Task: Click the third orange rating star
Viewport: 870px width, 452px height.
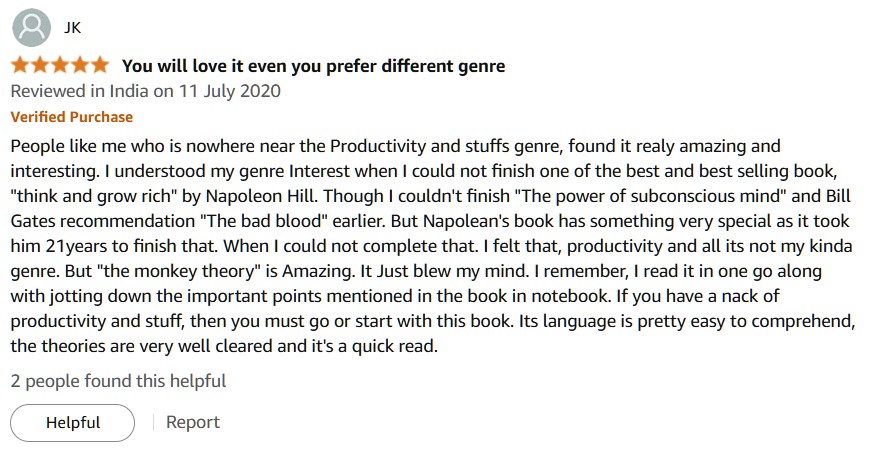Action: pos(60,65)
